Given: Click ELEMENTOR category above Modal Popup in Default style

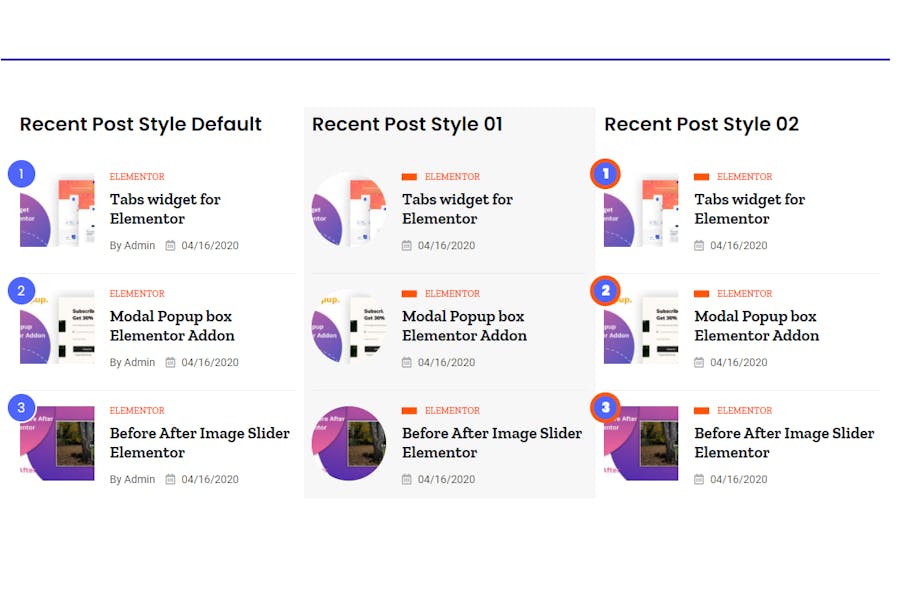Looking at the screenshot, I should [x=137, y=293].
